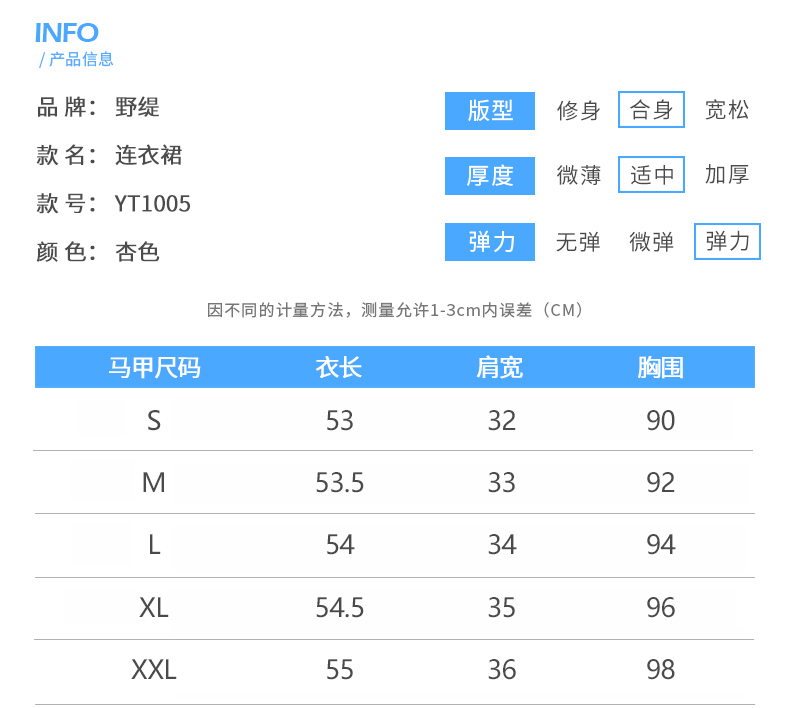Select the 微弹 elasticity option
790x708 pixels.
coord(651,242)
